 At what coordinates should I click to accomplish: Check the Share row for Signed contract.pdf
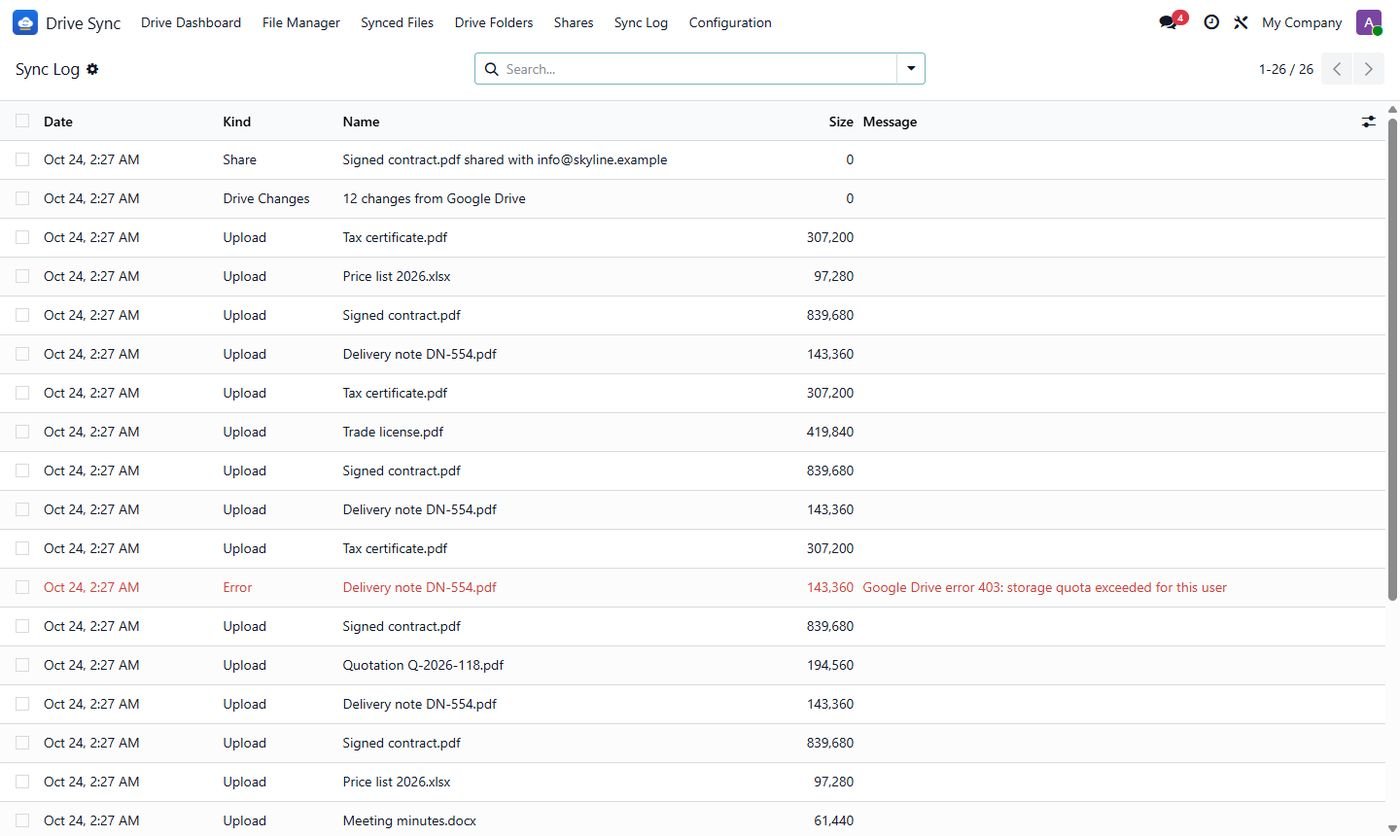click(x=22, y=159)
